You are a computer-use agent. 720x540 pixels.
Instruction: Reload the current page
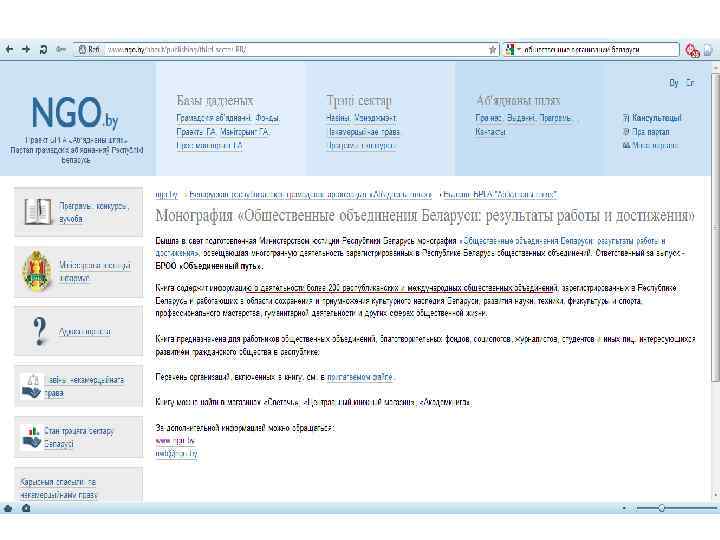pyautogui.click(x=44, y=50)
